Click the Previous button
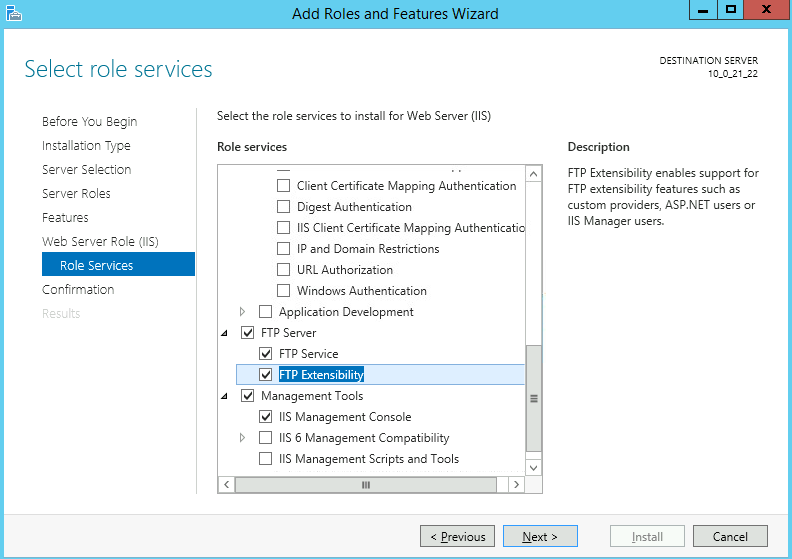Screen dimensions: 792x559 click(457, 537)
